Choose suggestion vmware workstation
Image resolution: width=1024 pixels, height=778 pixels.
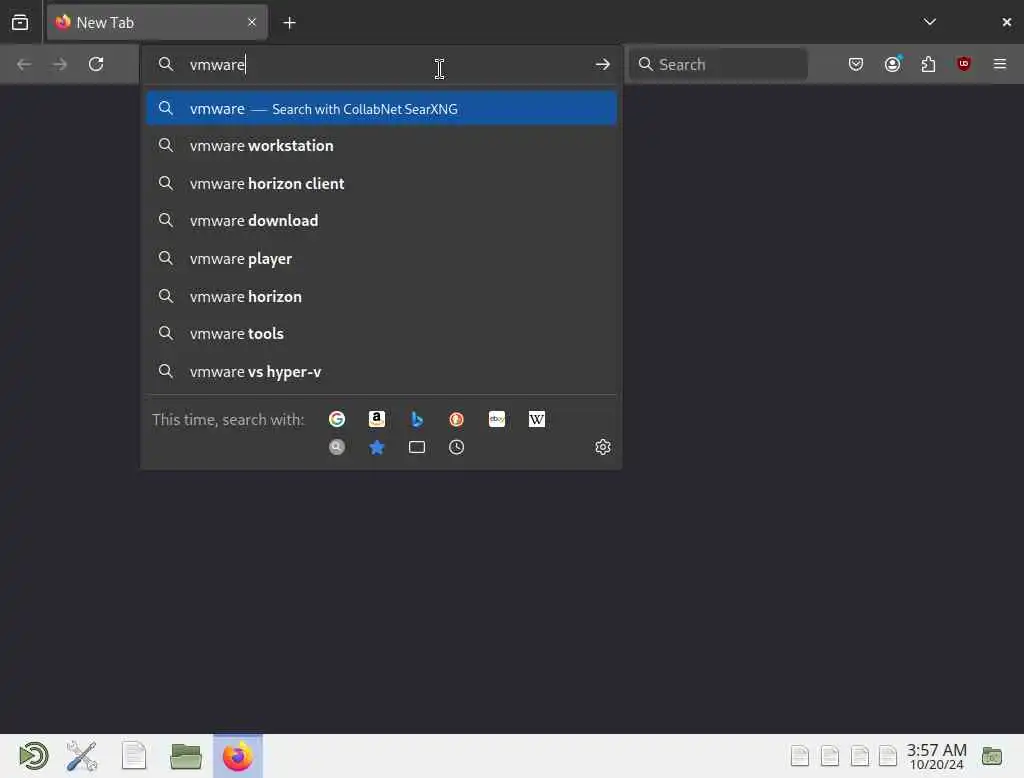coord(381,146)
